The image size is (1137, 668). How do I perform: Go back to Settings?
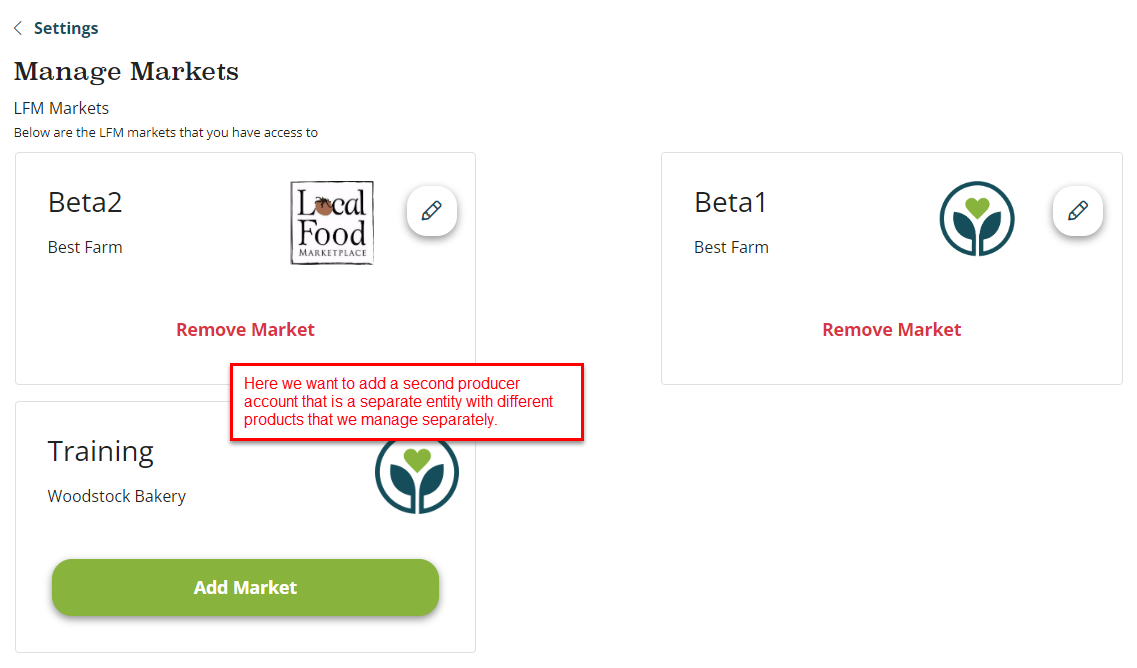tap(66, 28)
